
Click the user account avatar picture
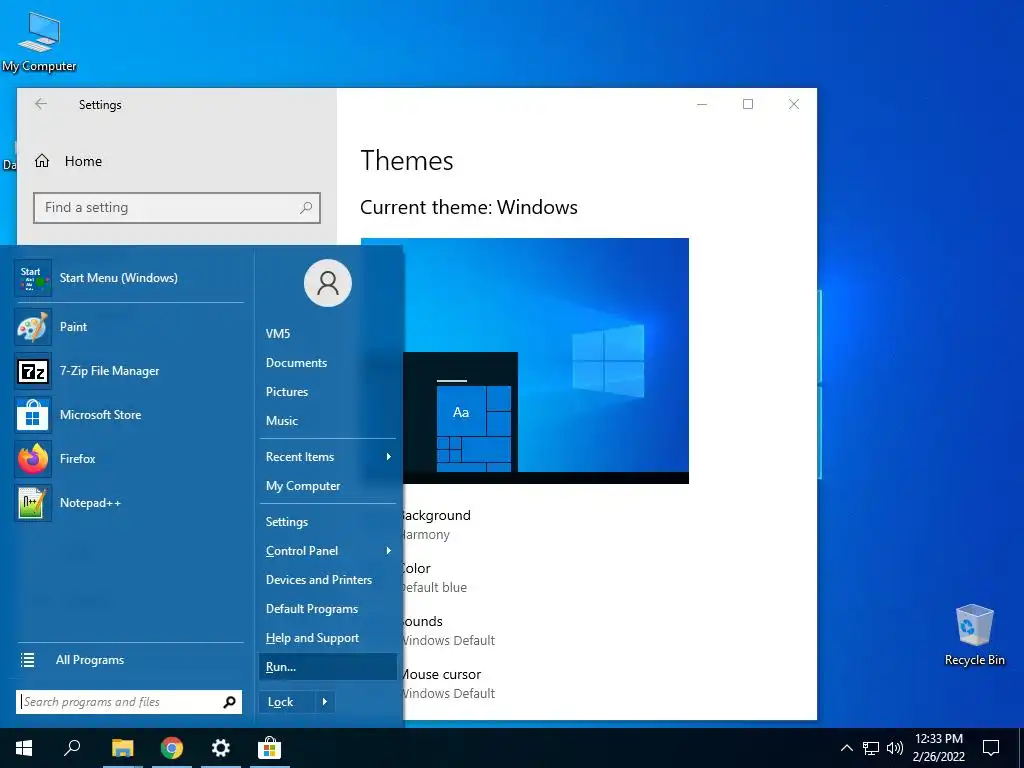[328, 283]
